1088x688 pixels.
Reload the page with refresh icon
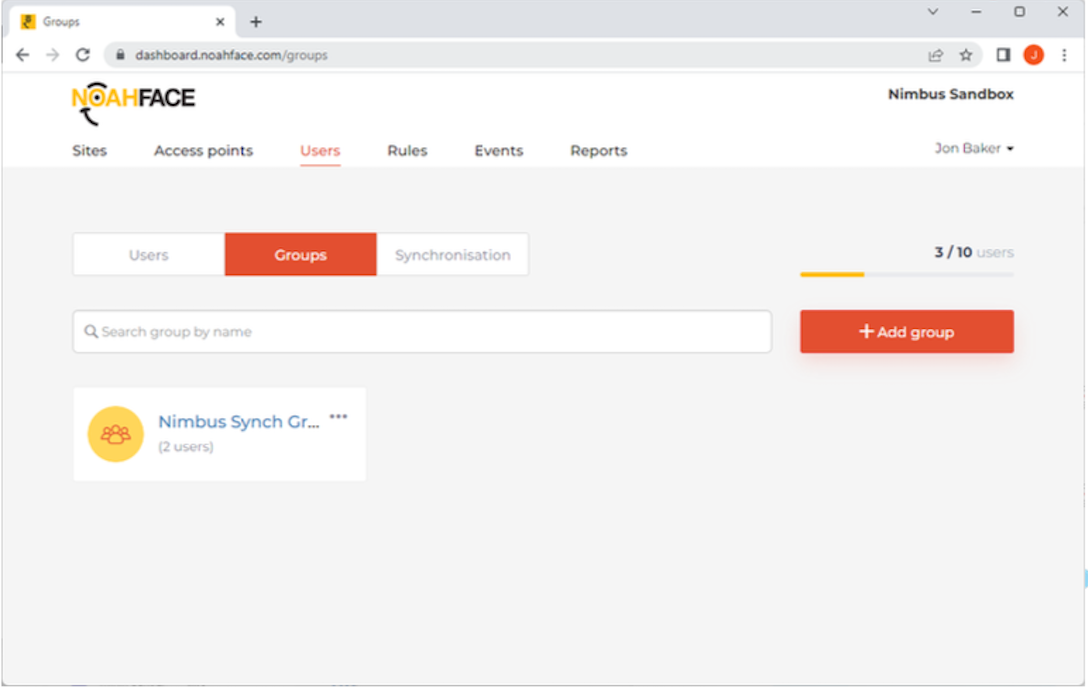(83, 55)
